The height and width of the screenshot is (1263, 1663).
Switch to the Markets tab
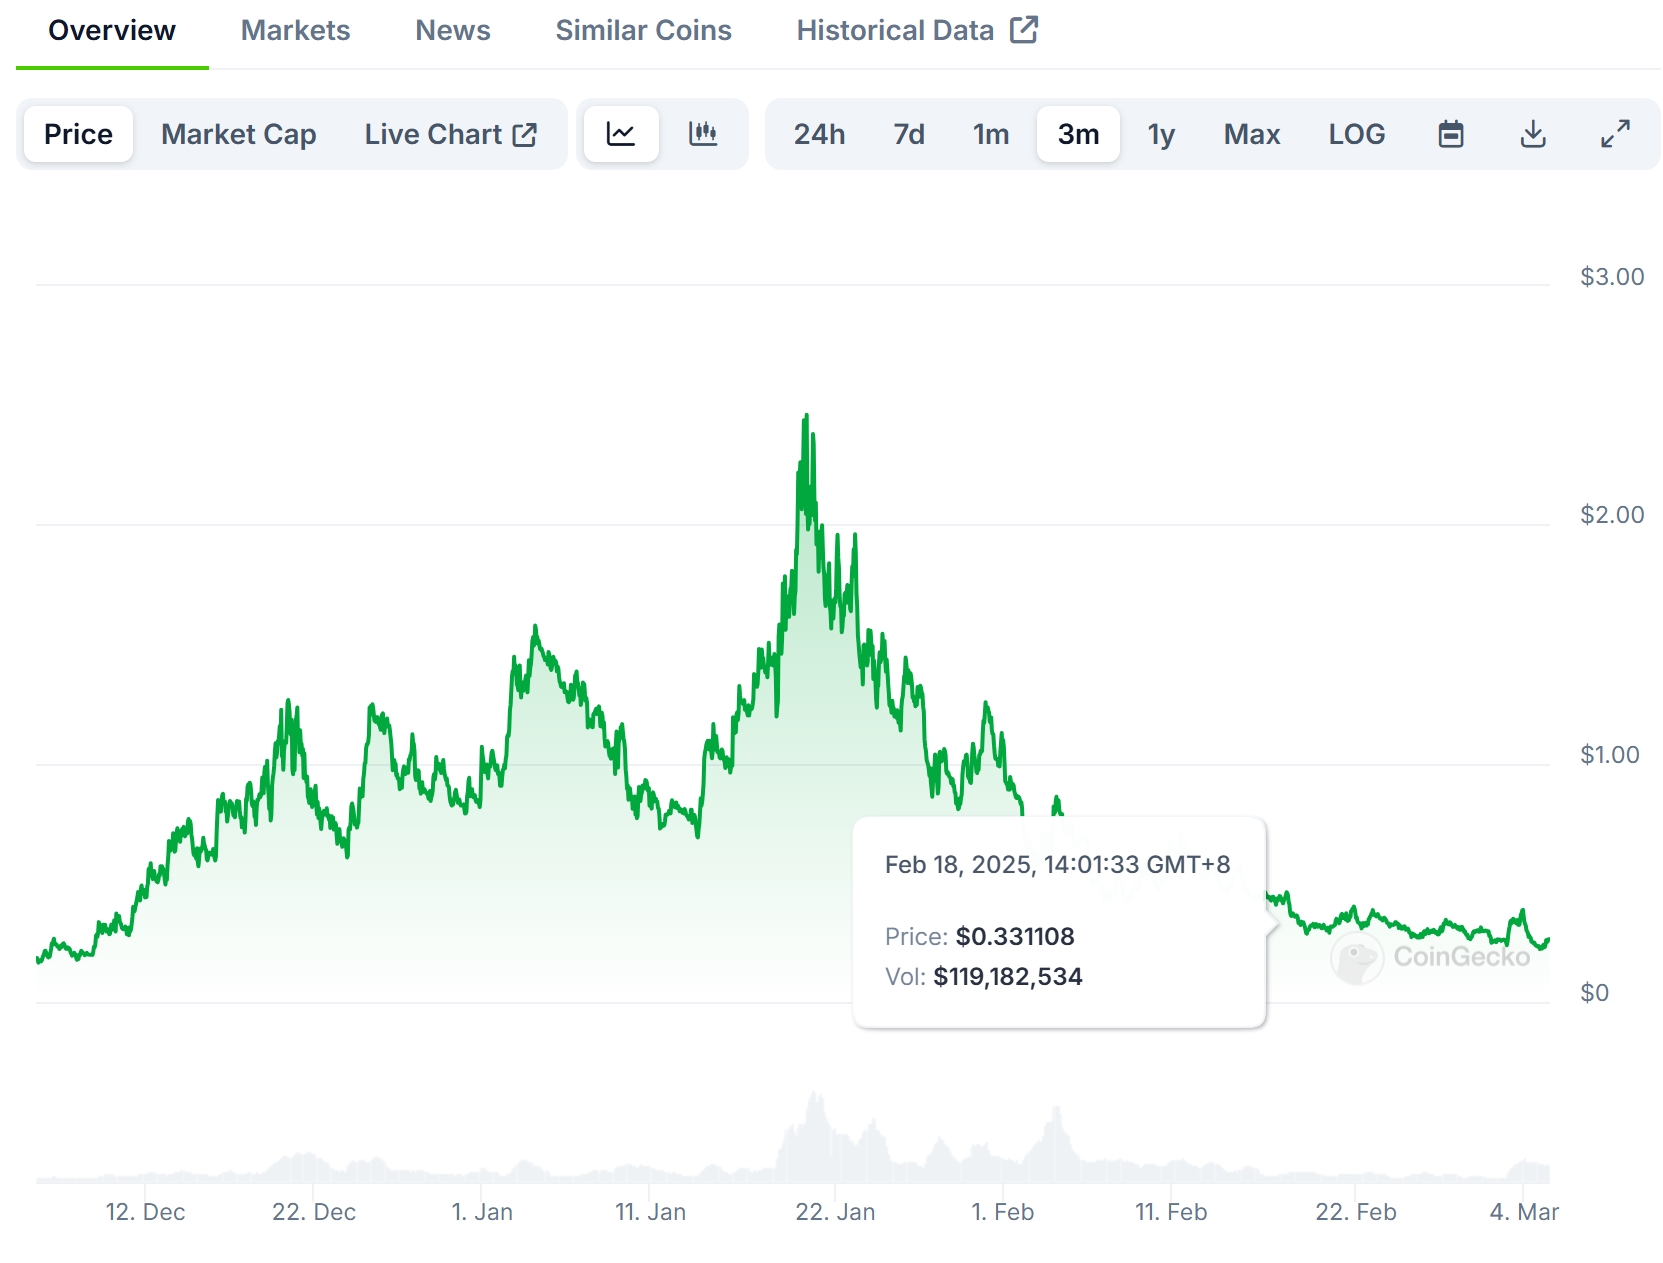(295, 31)
